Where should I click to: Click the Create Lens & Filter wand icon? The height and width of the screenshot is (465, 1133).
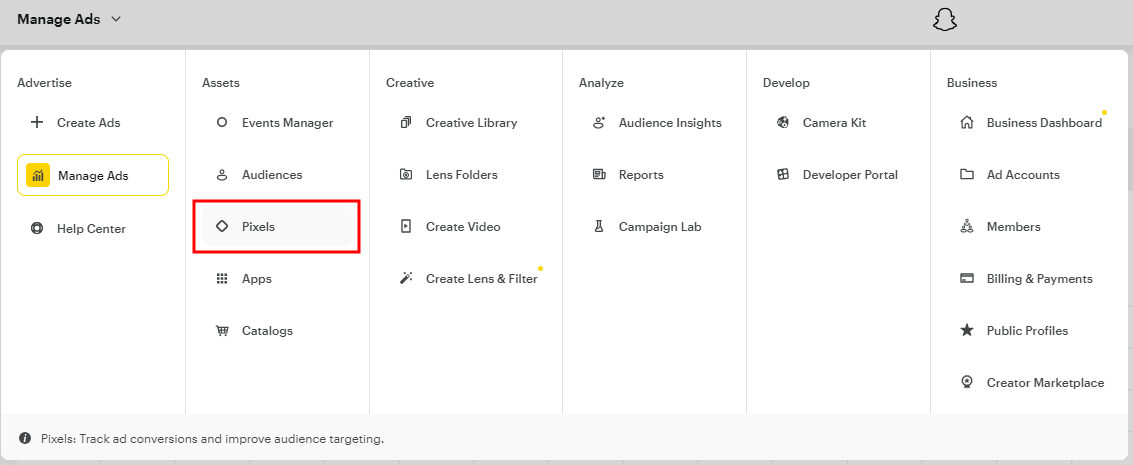(x=406, y=279)
